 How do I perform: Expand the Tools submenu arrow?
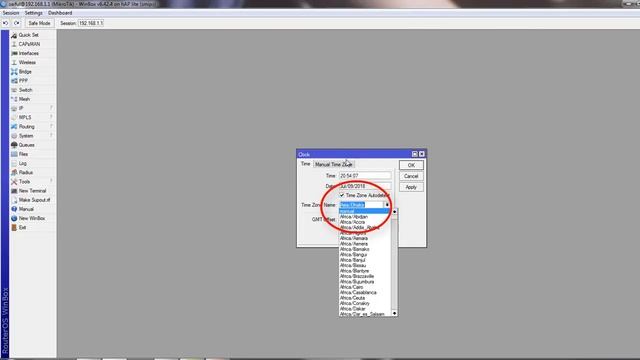pos(51,181)
